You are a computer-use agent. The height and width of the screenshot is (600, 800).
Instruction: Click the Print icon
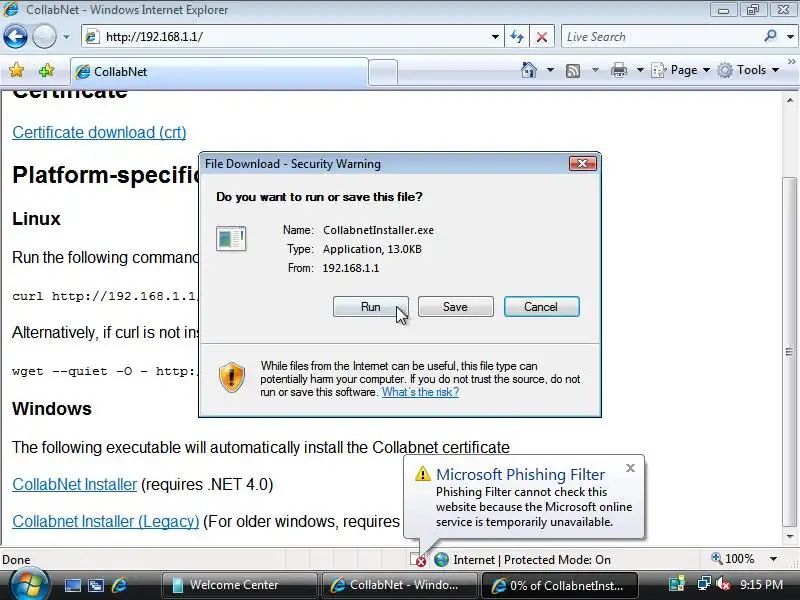point(619,70)
